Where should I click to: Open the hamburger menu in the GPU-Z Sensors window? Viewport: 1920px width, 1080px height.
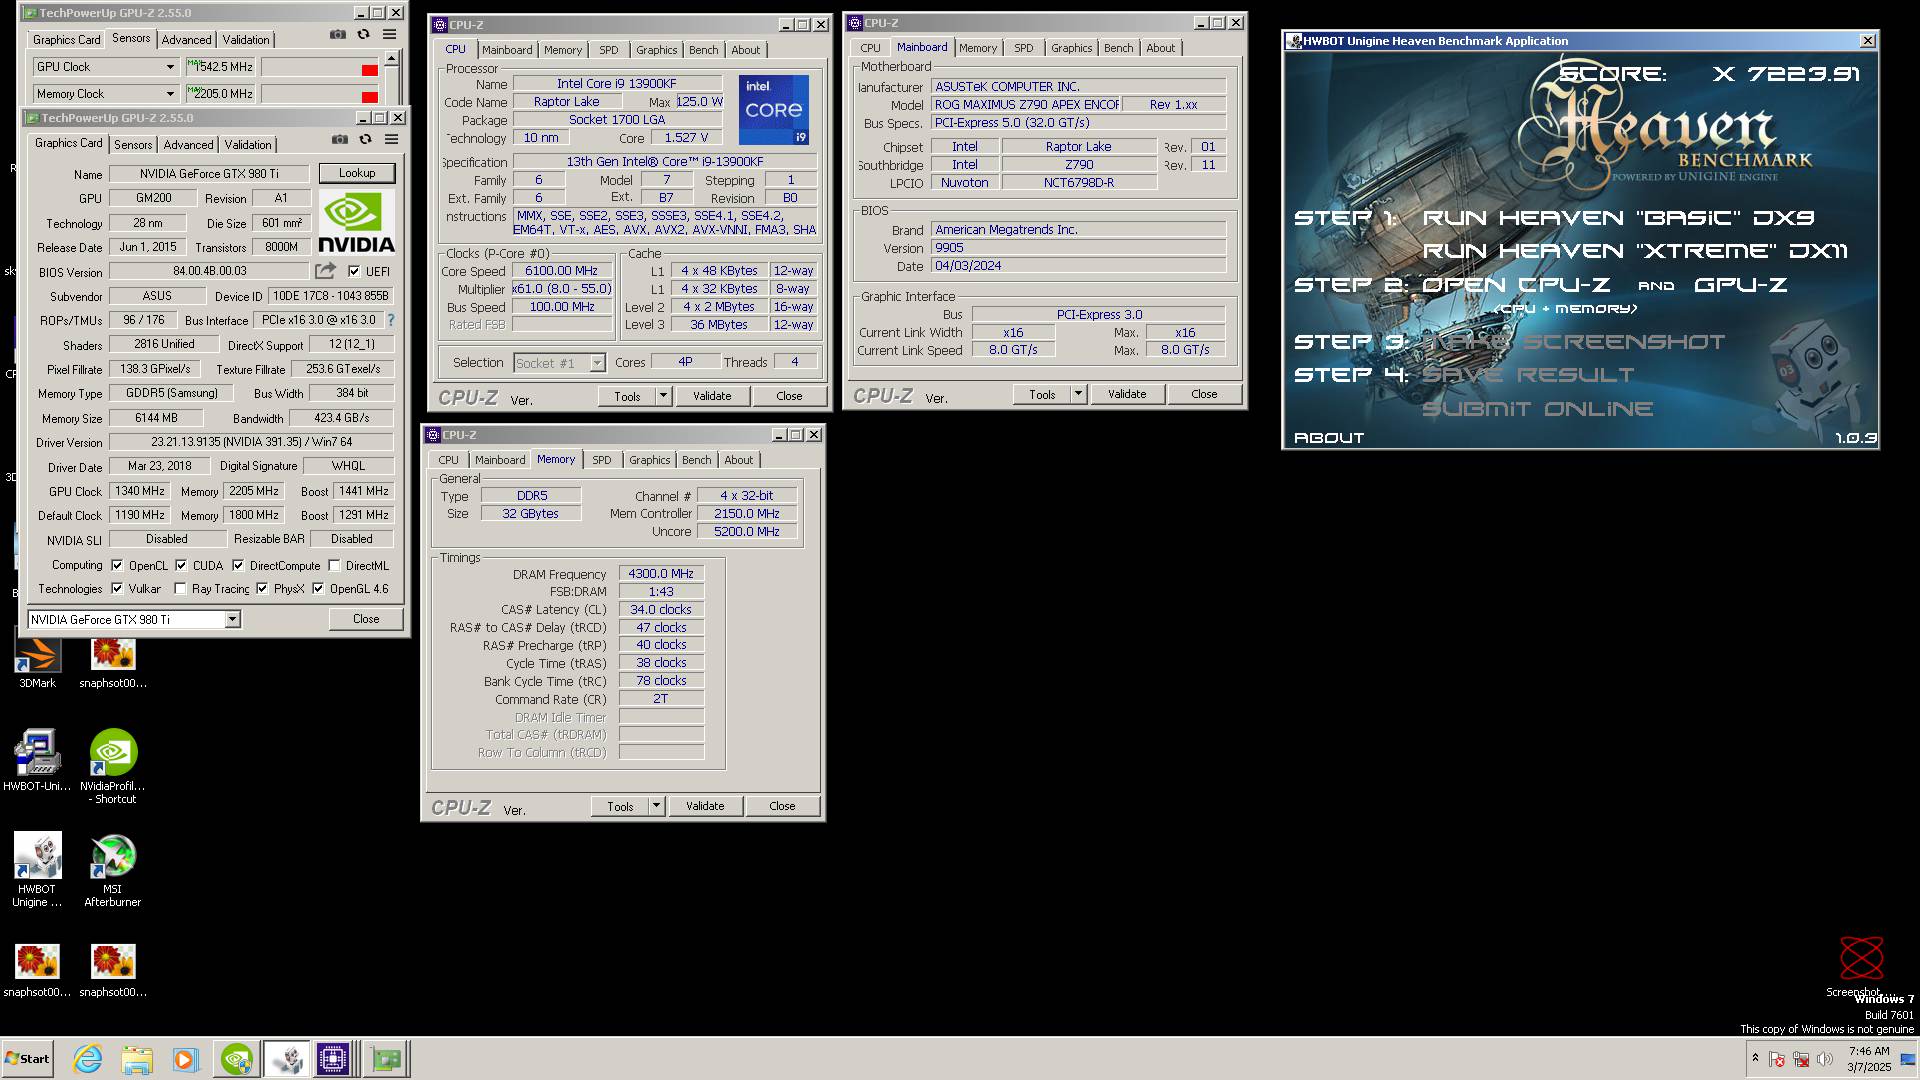click(389, 35)
